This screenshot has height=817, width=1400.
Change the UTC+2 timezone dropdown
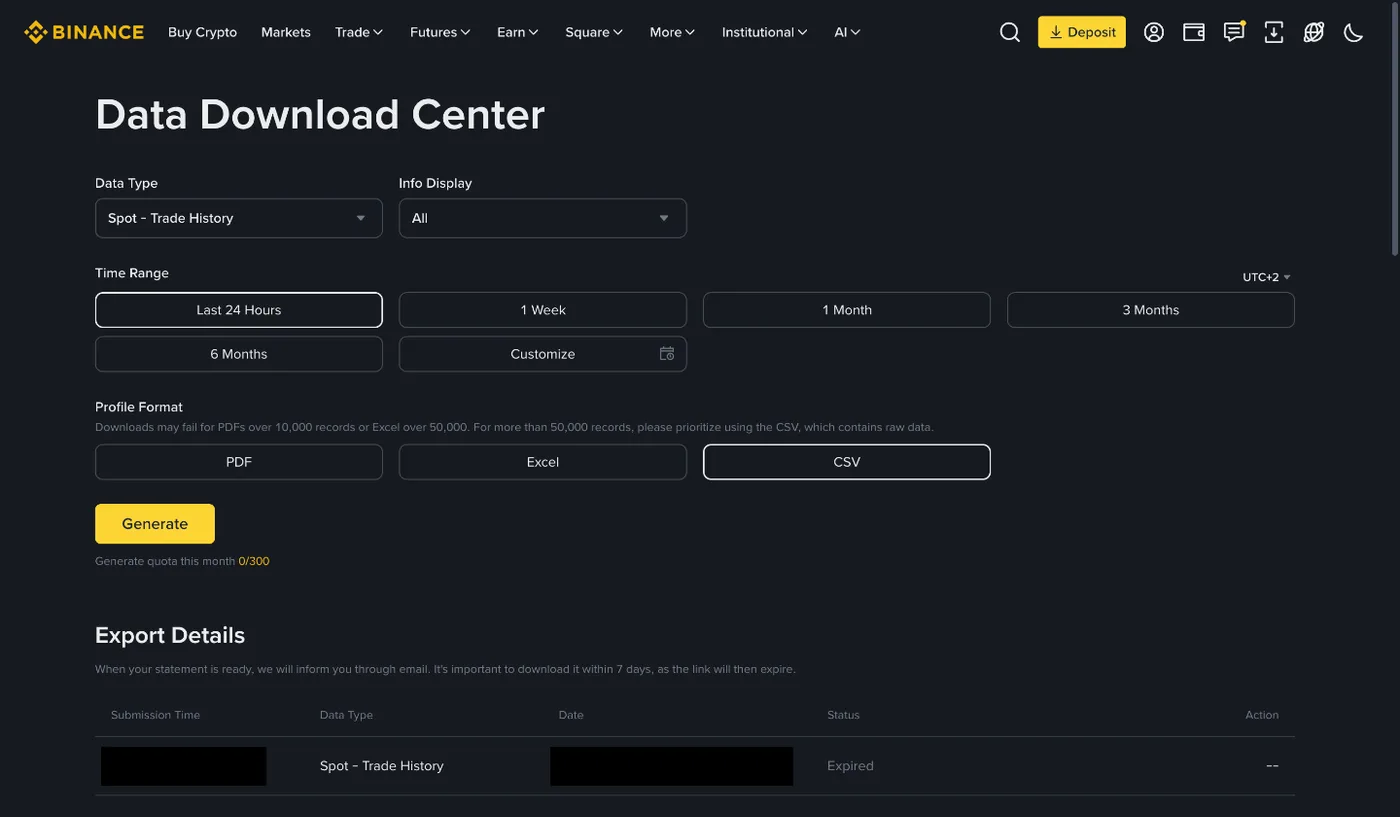[x=1267, y=277]
